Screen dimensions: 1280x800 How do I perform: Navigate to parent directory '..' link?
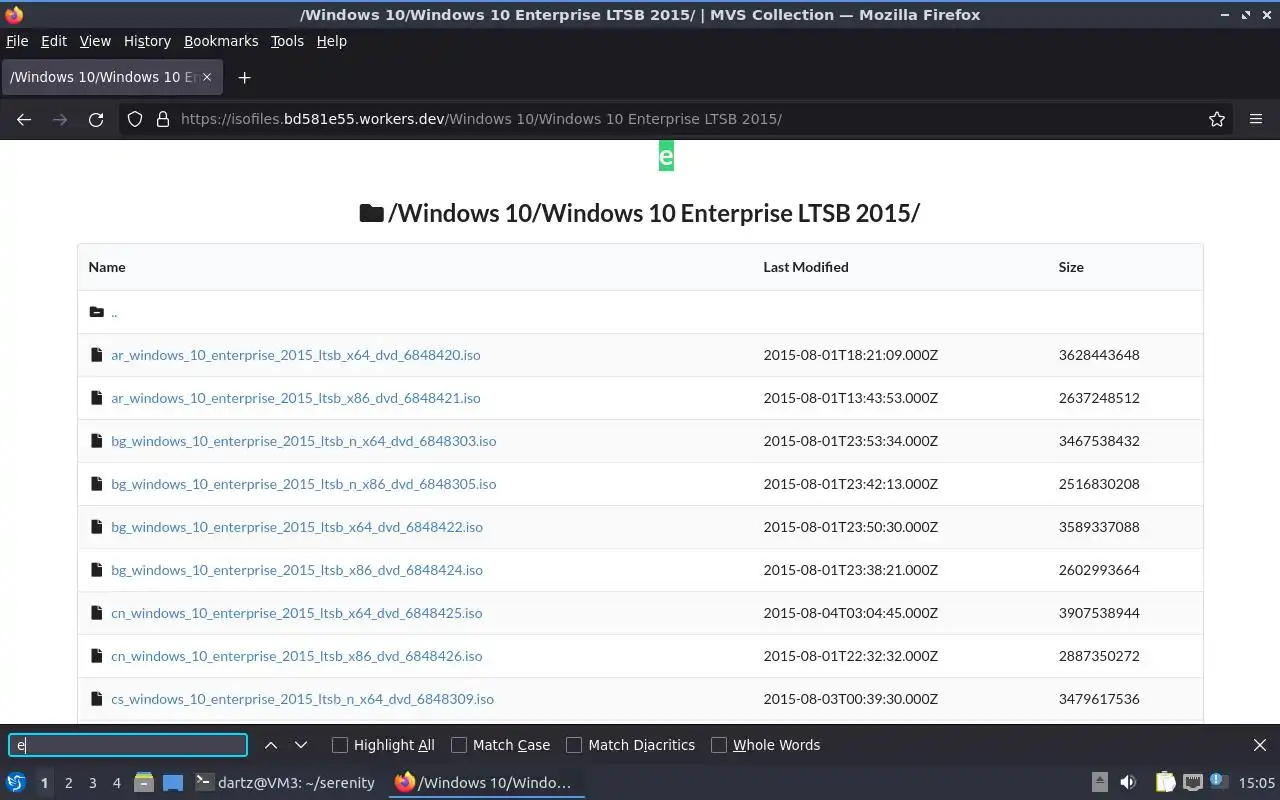click(114, 312)
